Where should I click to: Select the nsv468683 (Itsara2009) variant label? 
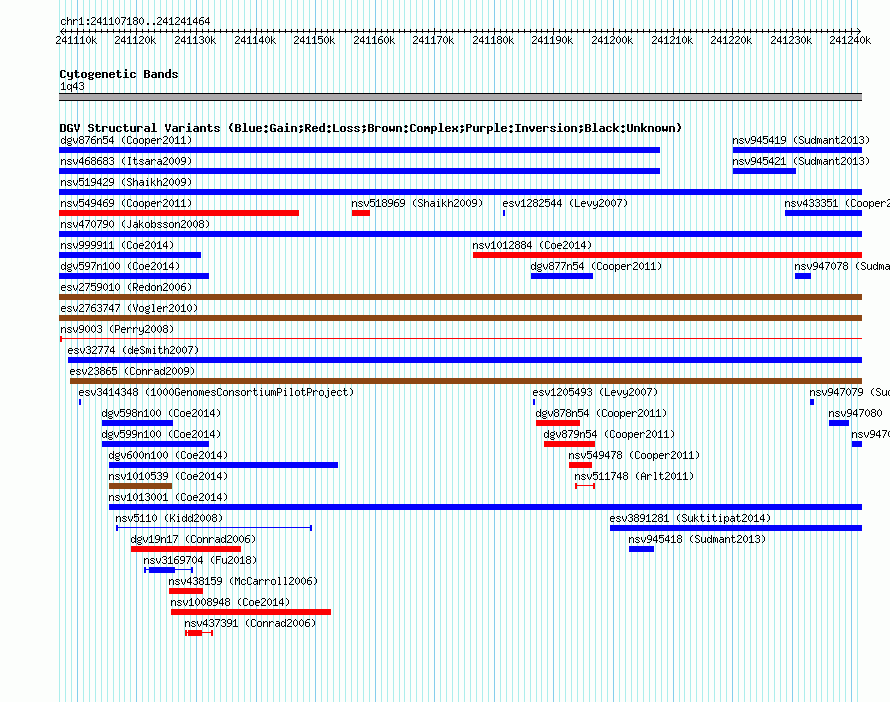coord(126,161)
